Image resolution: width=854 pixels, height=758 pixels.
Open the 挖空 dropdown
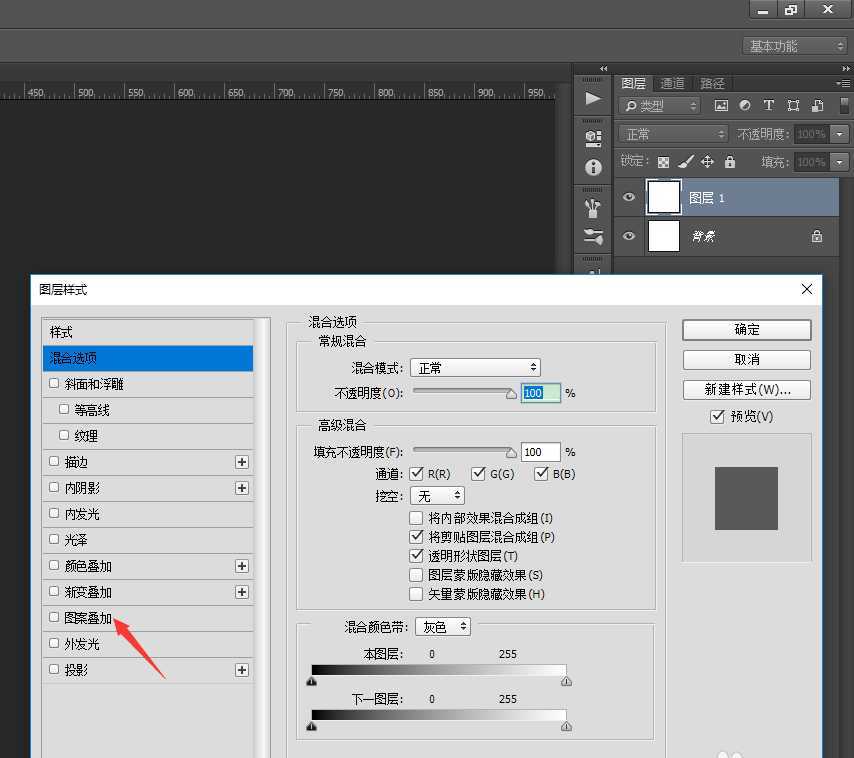pyautogui.click(x=437, y=495)
